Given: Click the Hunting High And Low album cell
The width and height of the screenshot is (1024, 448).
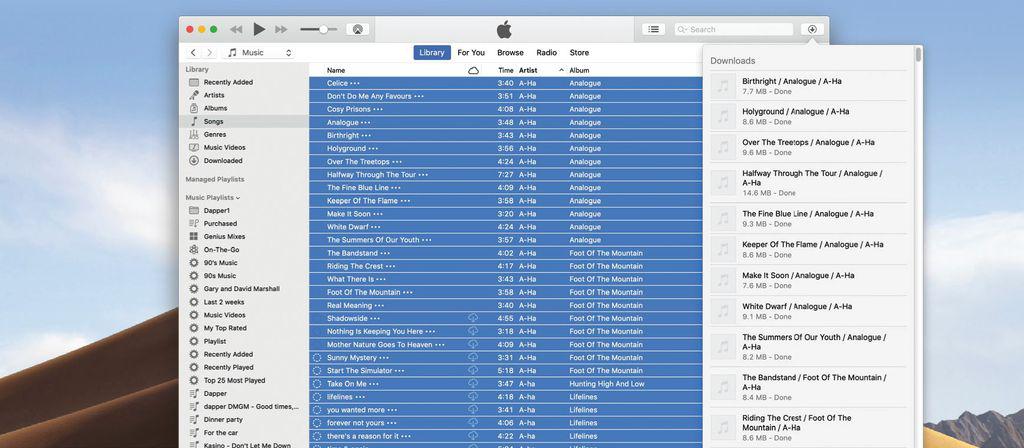Looking at the screenshot, I should 607,383.
